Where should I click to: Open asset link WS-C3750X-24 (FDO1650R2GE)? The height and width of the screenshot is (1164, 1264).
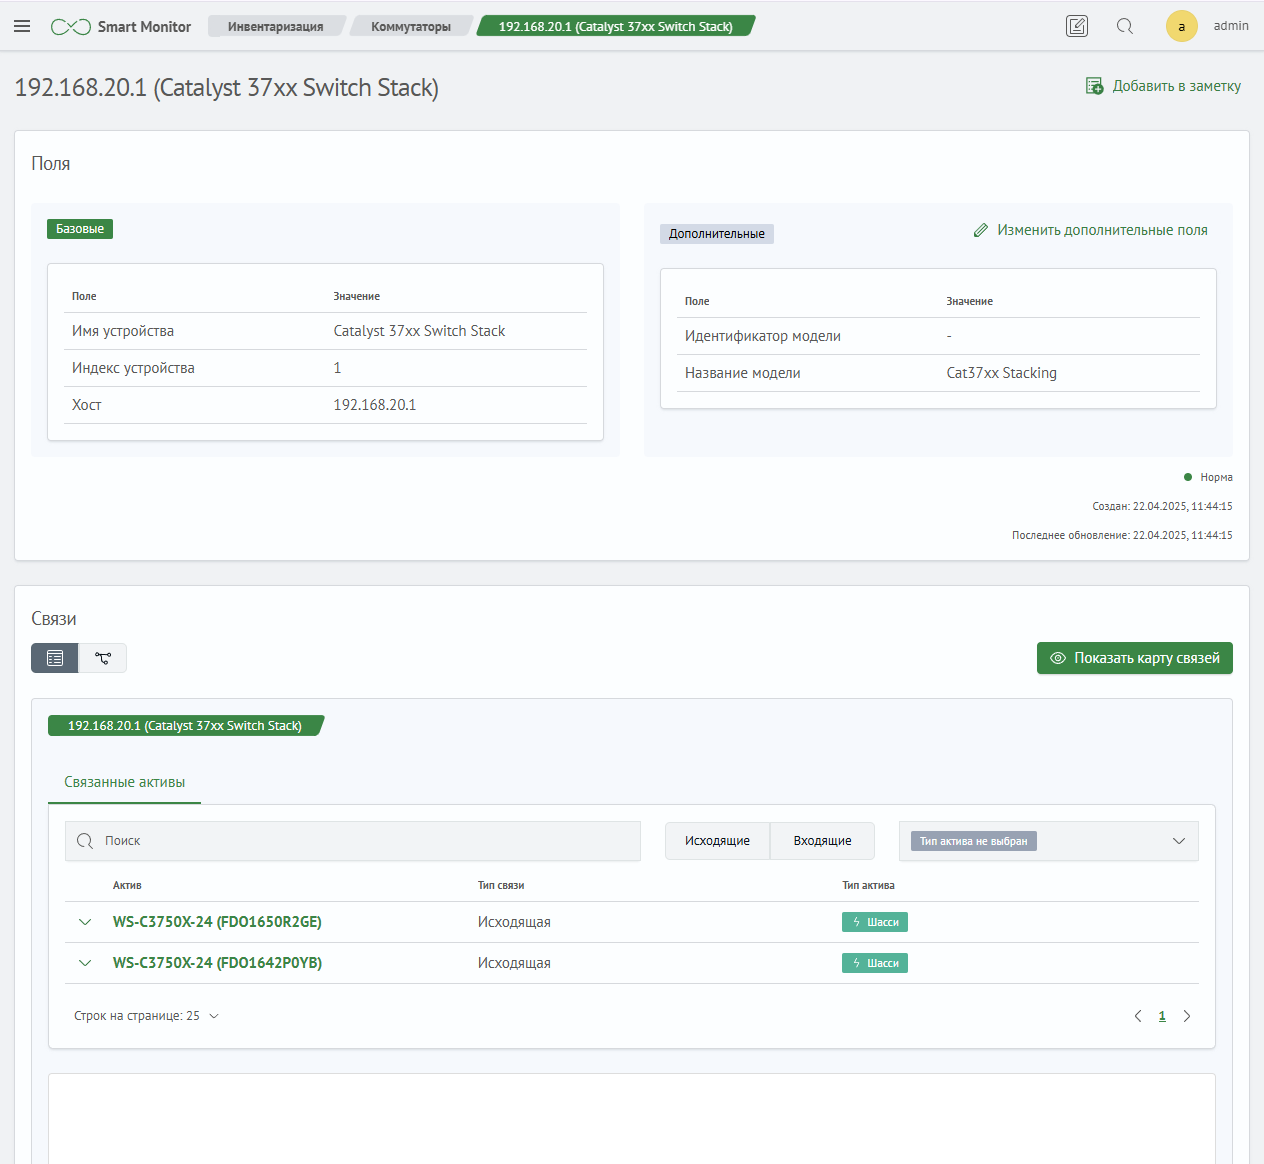click(x=217, y=922)
